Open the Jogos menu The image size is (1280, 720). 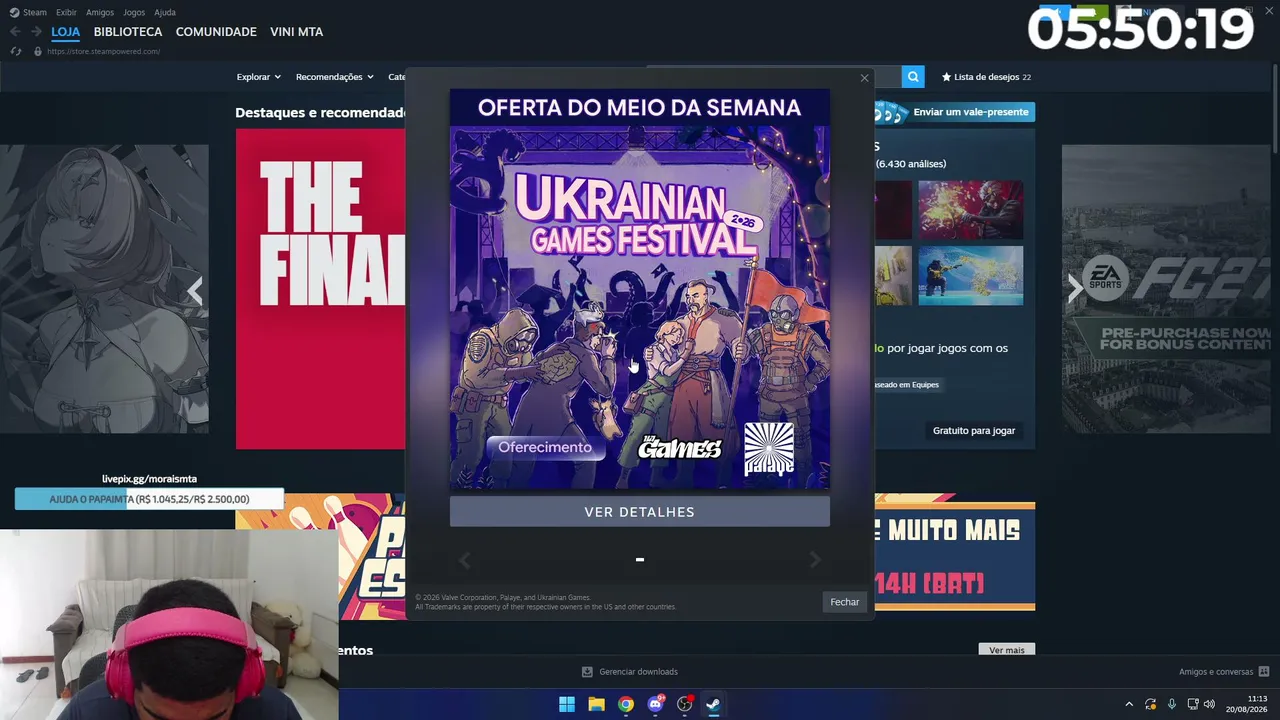(x=134, y=12)
